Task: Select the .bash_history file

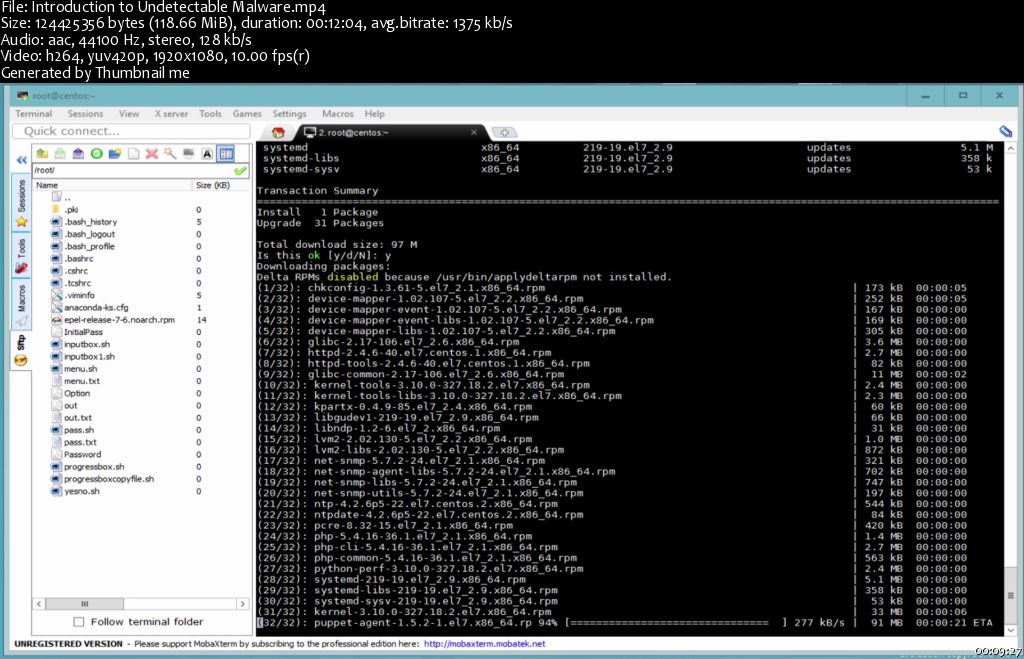Action: click(x=84, y=222)
